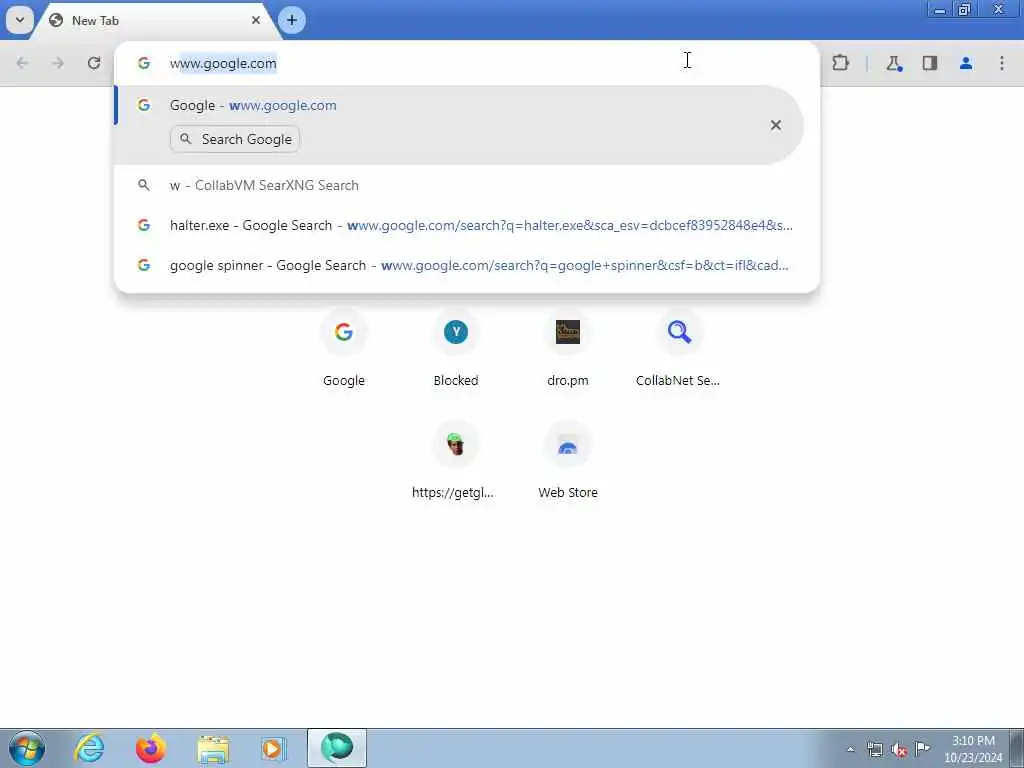
Task: Open Chrome Labs flask icon
Action: [x=893, y=63]
